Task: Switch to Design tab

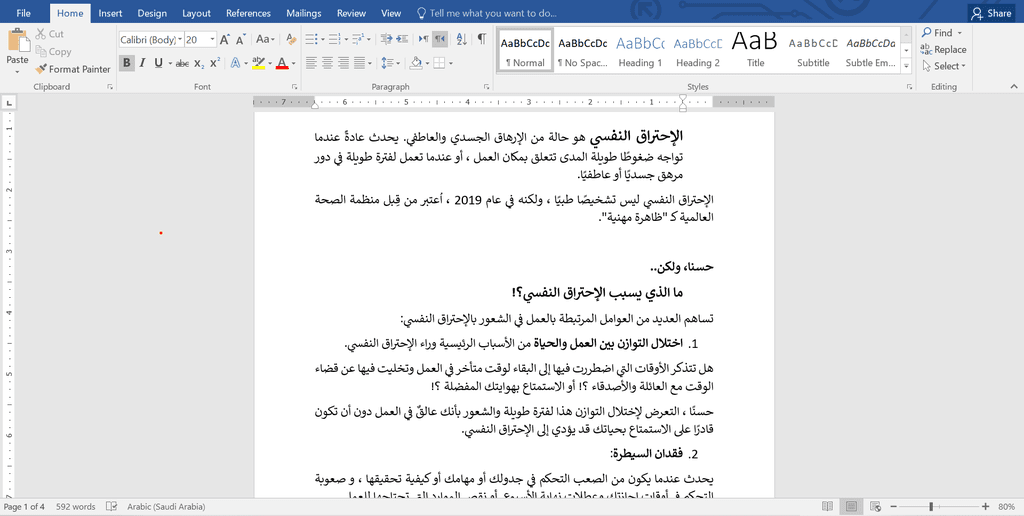Action: pos(152,13)
